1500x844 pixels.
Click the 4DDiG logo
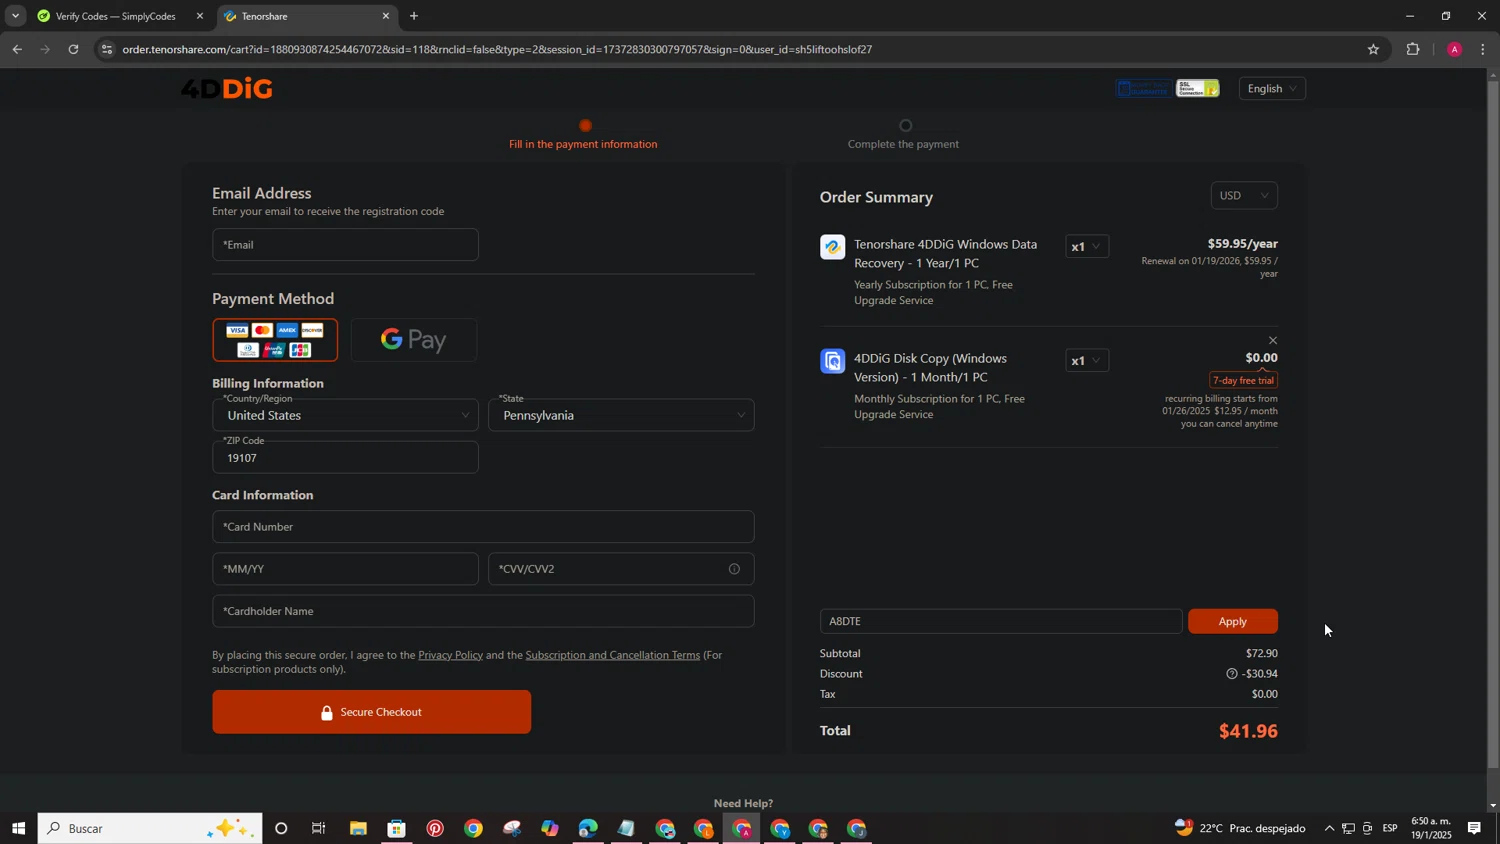(227, 89)
